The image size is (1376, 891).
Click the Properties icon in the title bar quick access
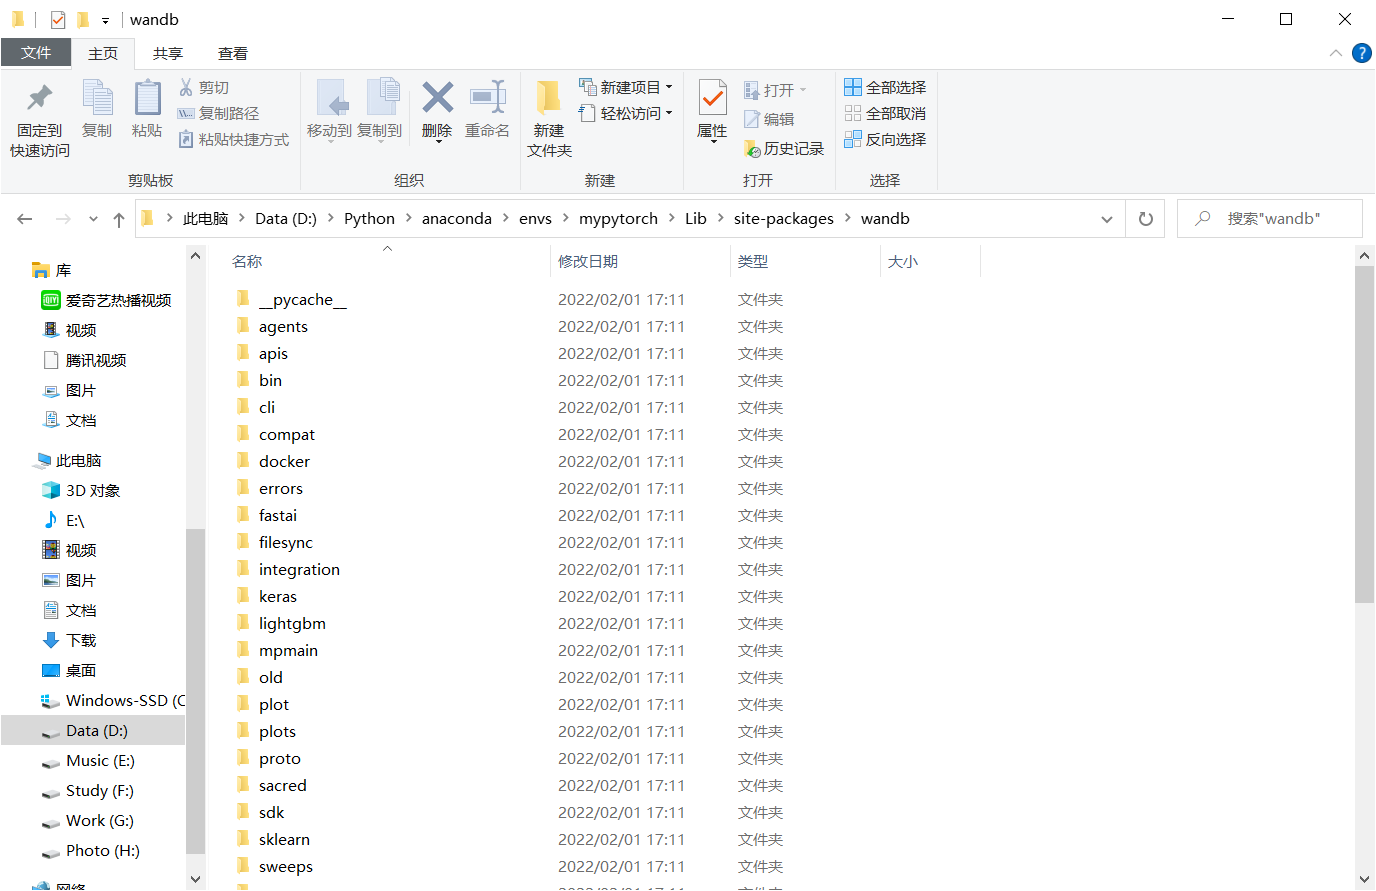click(58, 20)
